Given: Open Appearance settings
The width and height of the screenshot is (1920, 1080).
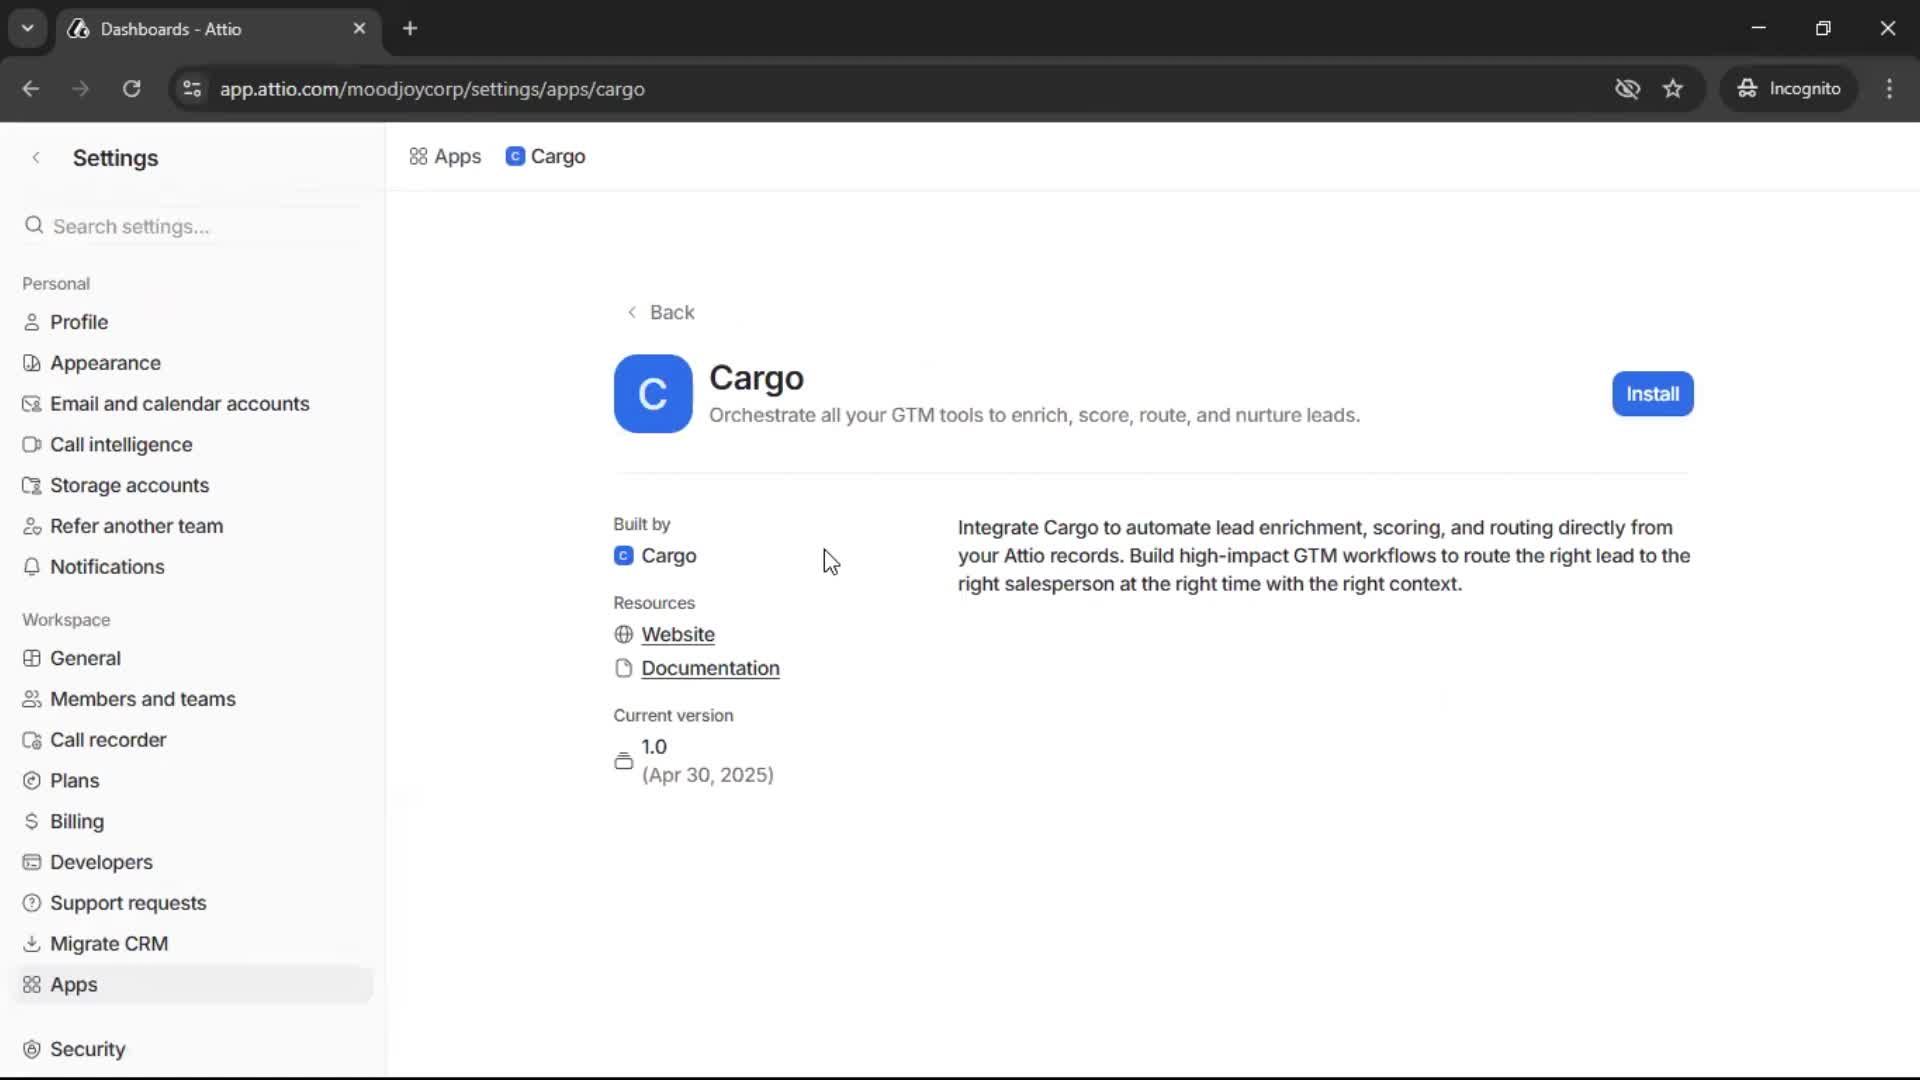Looking at the screenshot, I should pos(104,362).
